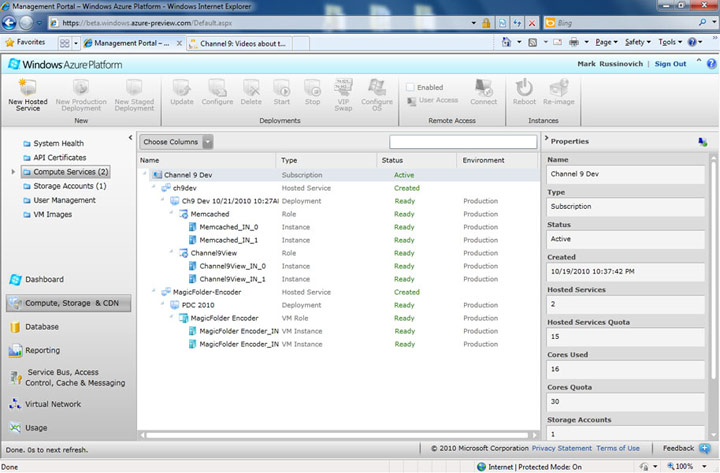The width and height of the screenshot is (720, 473).
Task: Switch to Channel 9 Videos tab
Action: point(238,44)
